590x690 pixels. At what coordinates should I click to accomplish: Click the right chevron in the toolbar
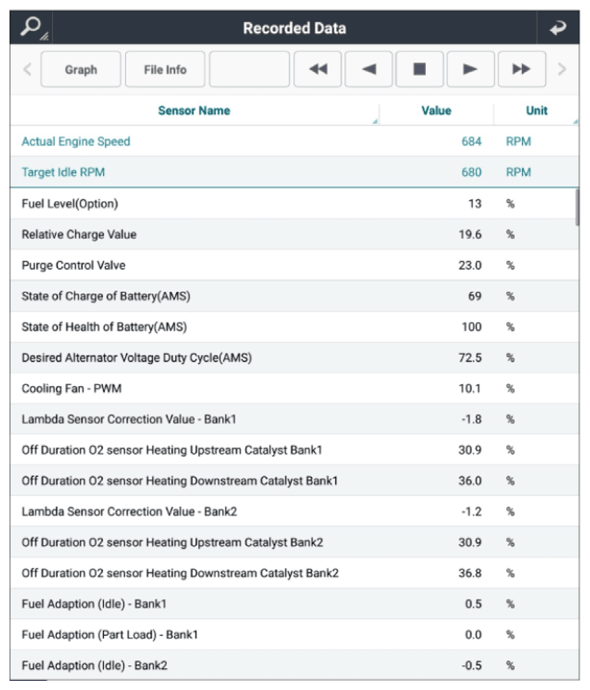click(562, 69)
